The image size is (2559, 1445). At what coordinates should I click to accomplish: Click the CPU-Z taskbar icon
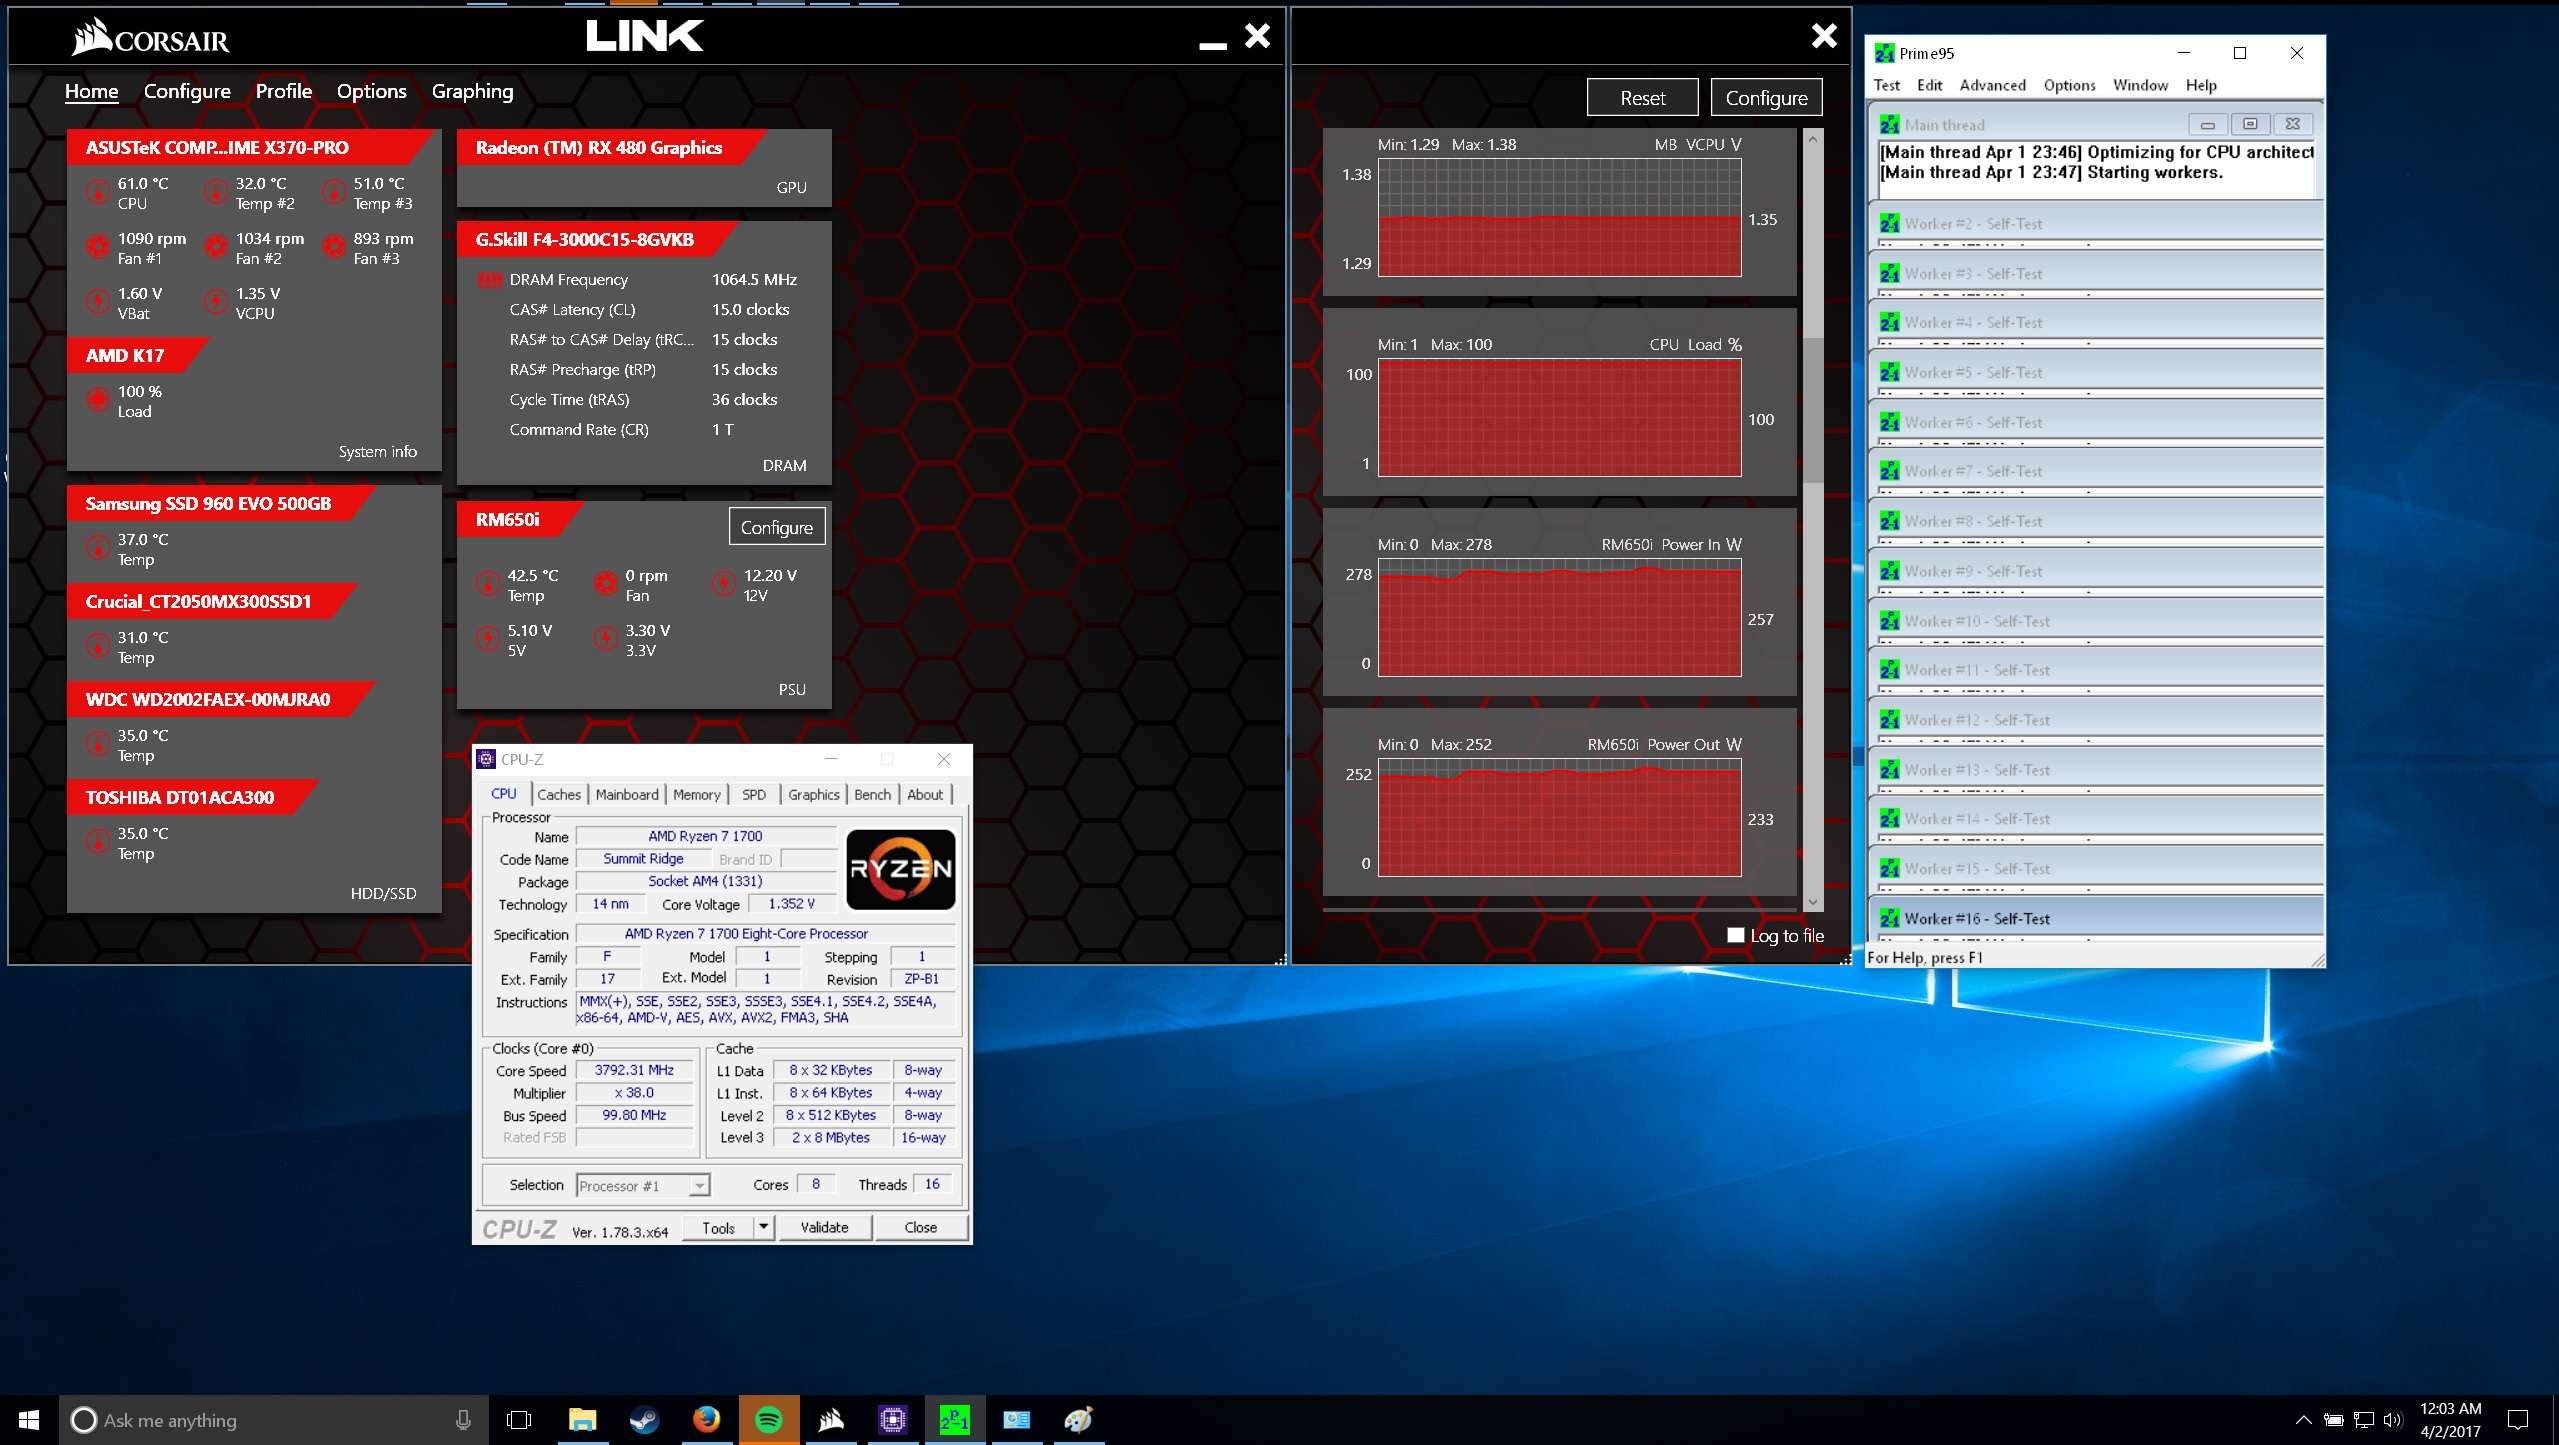click(x=892, y=1420)
